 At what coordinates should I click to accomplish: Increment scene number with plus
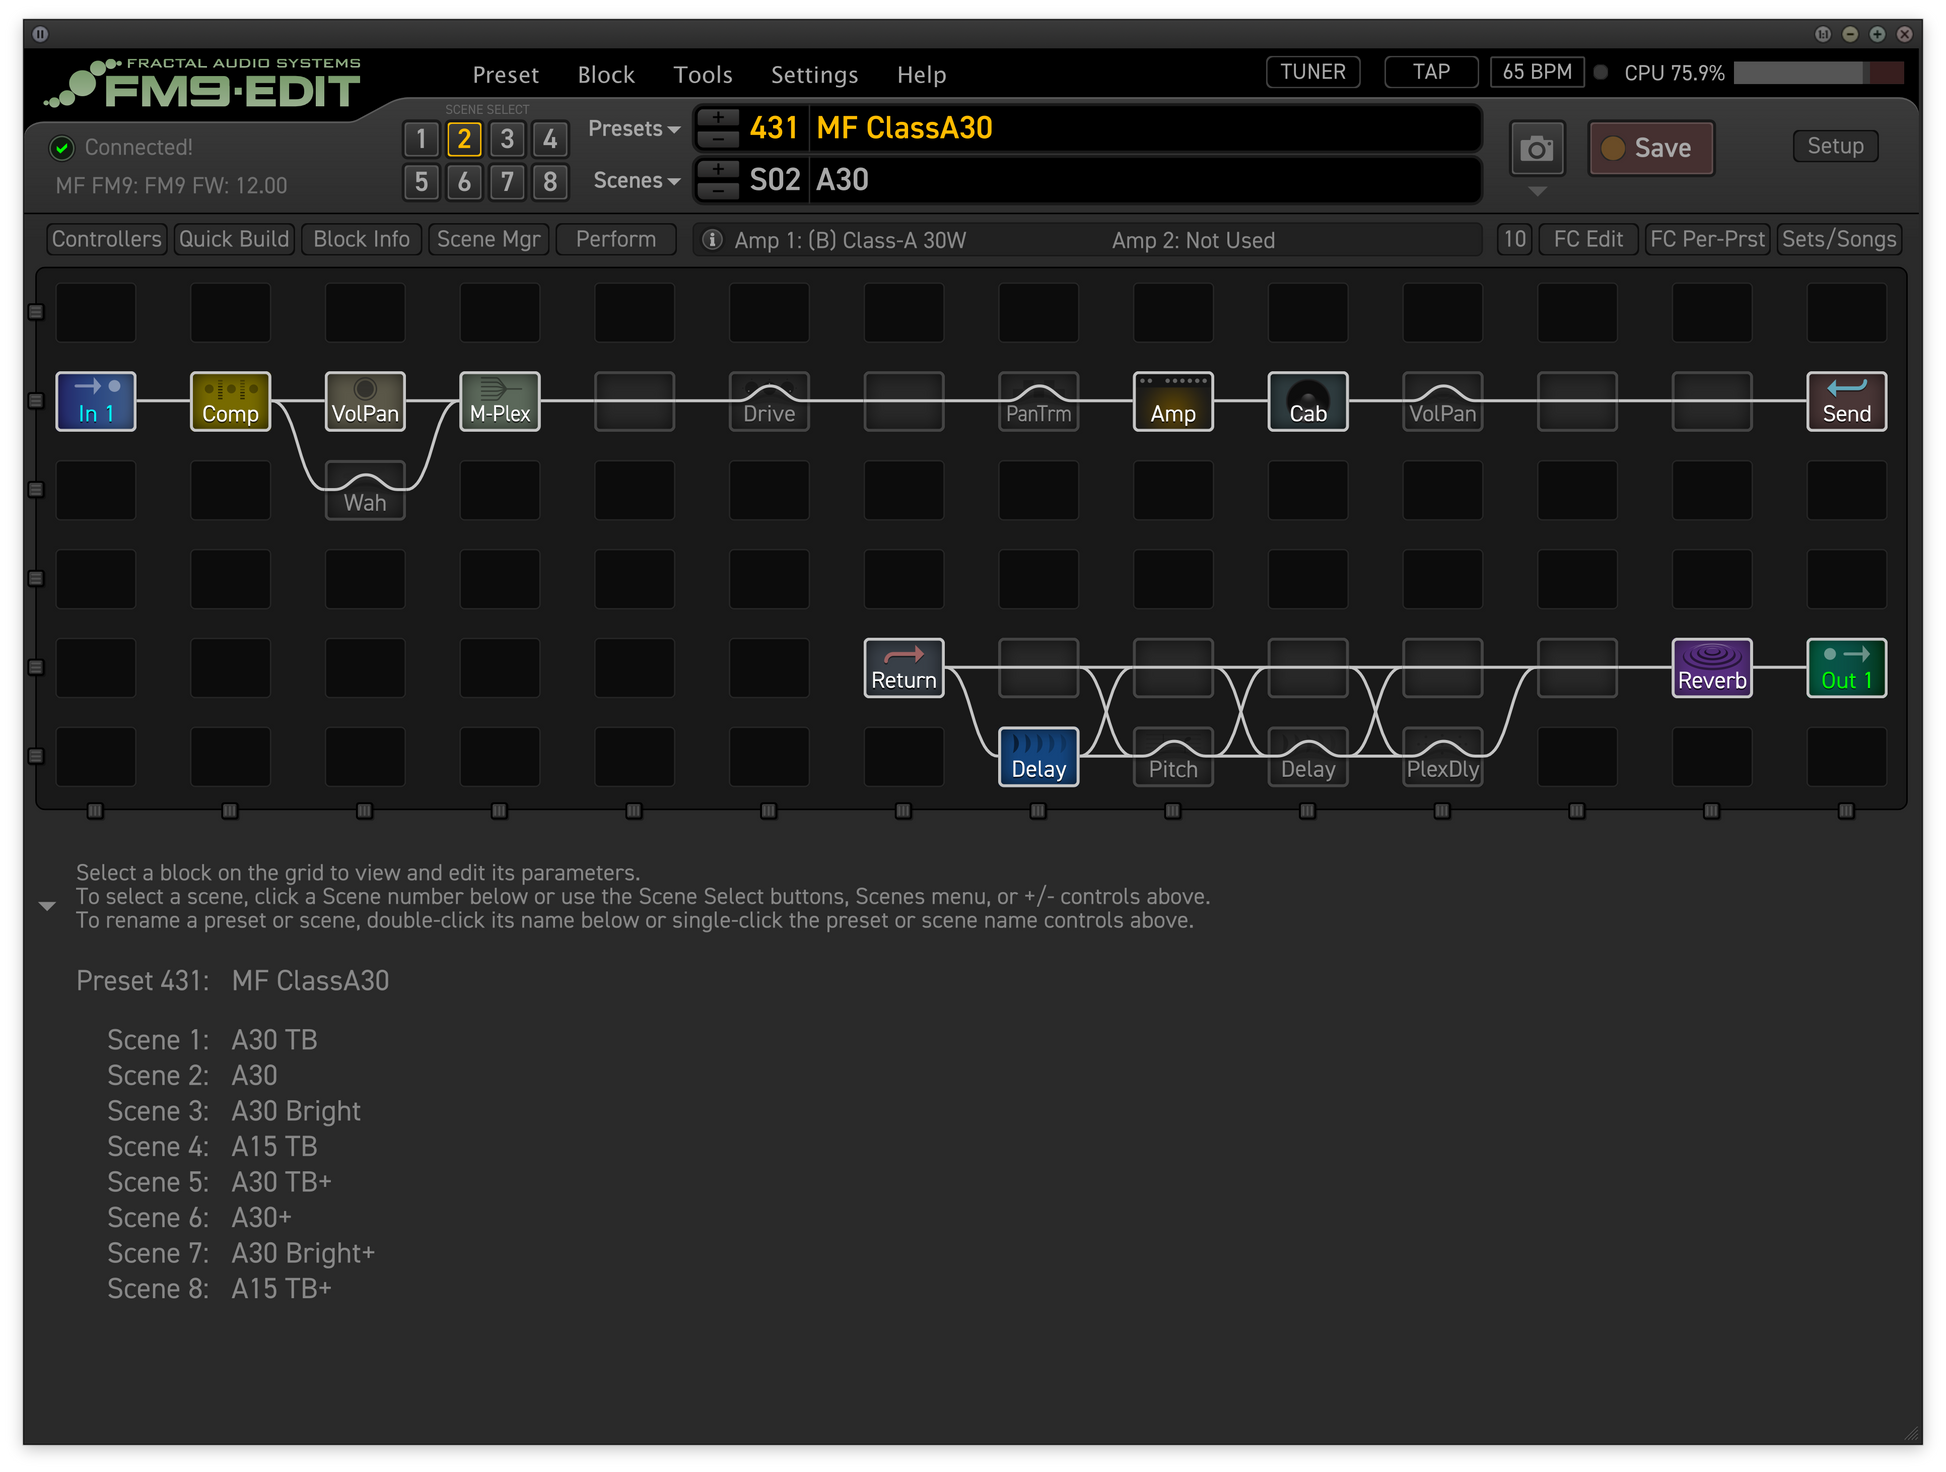pos(718,169)
